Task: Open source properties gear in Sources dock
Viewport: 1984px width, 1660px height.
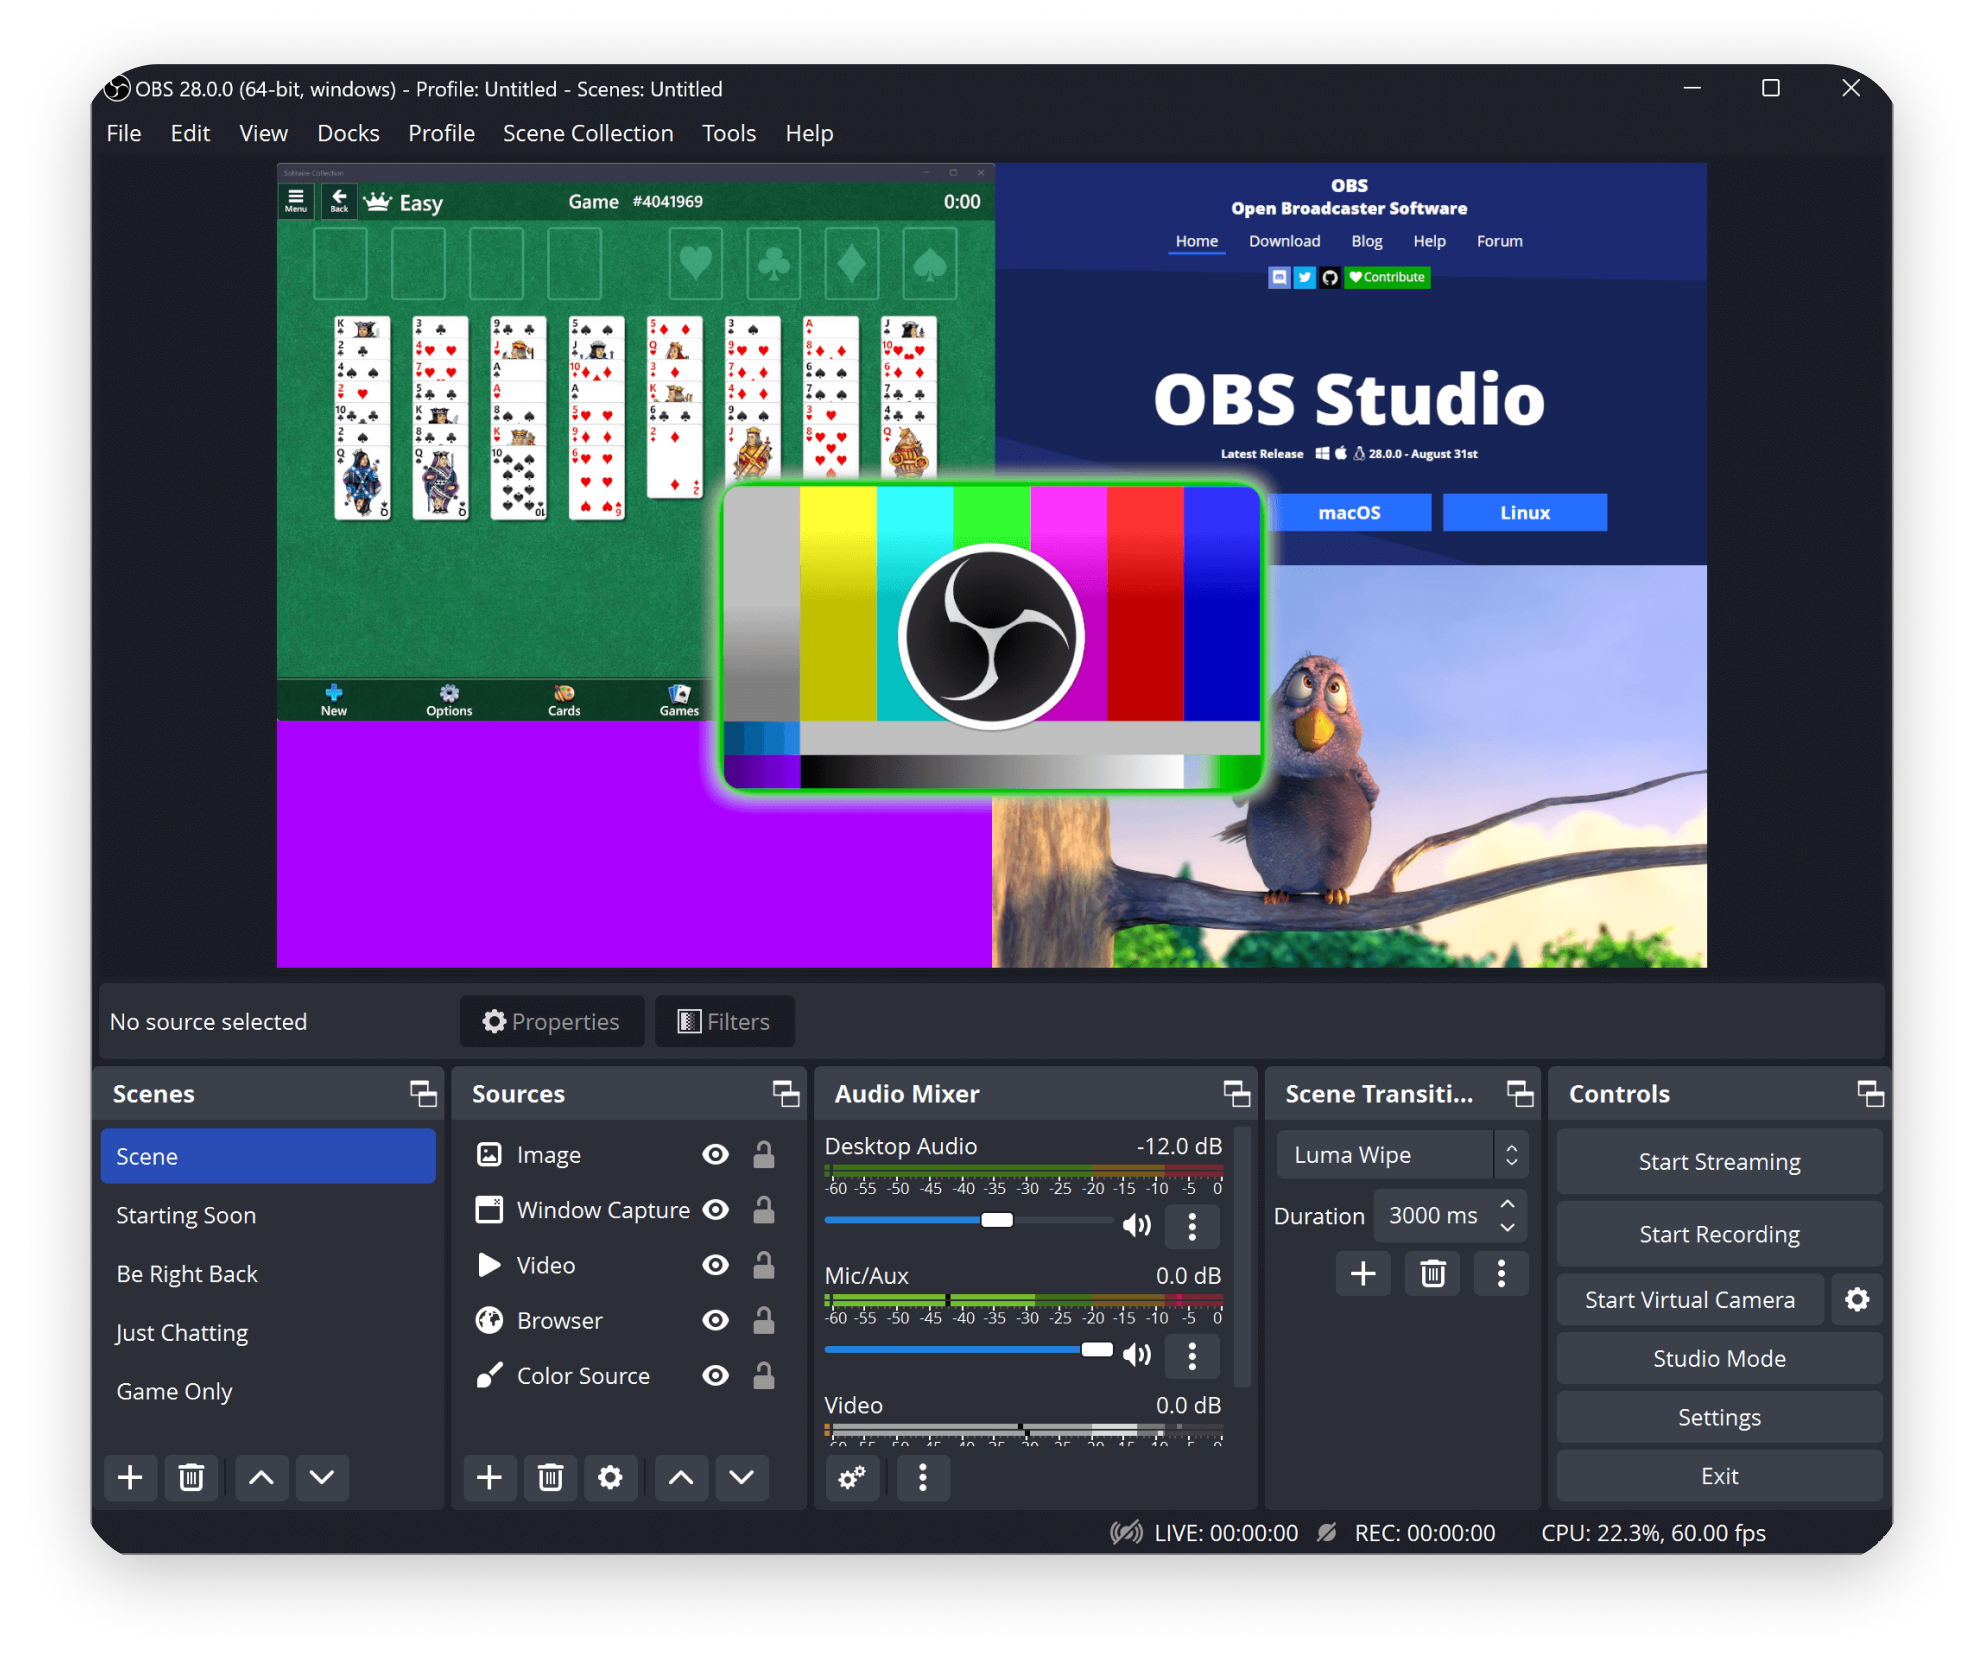Action: tap(610, 1477)
